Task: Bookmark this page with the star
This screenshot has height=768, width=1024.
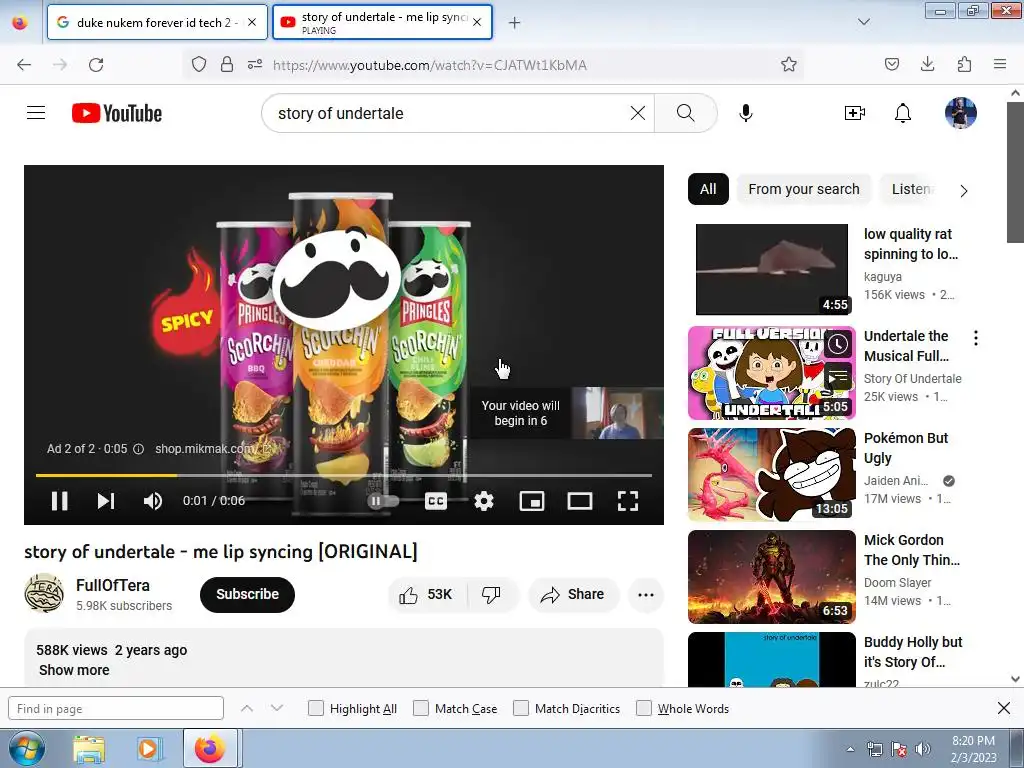Action: (x=789, y=64)
